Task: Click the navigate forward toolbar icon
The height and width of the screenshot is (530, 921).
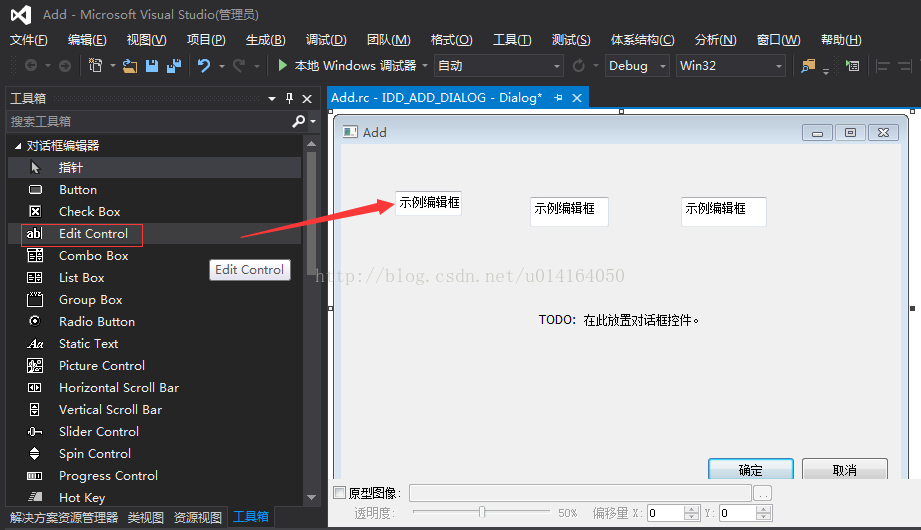Action: point(65,66)
